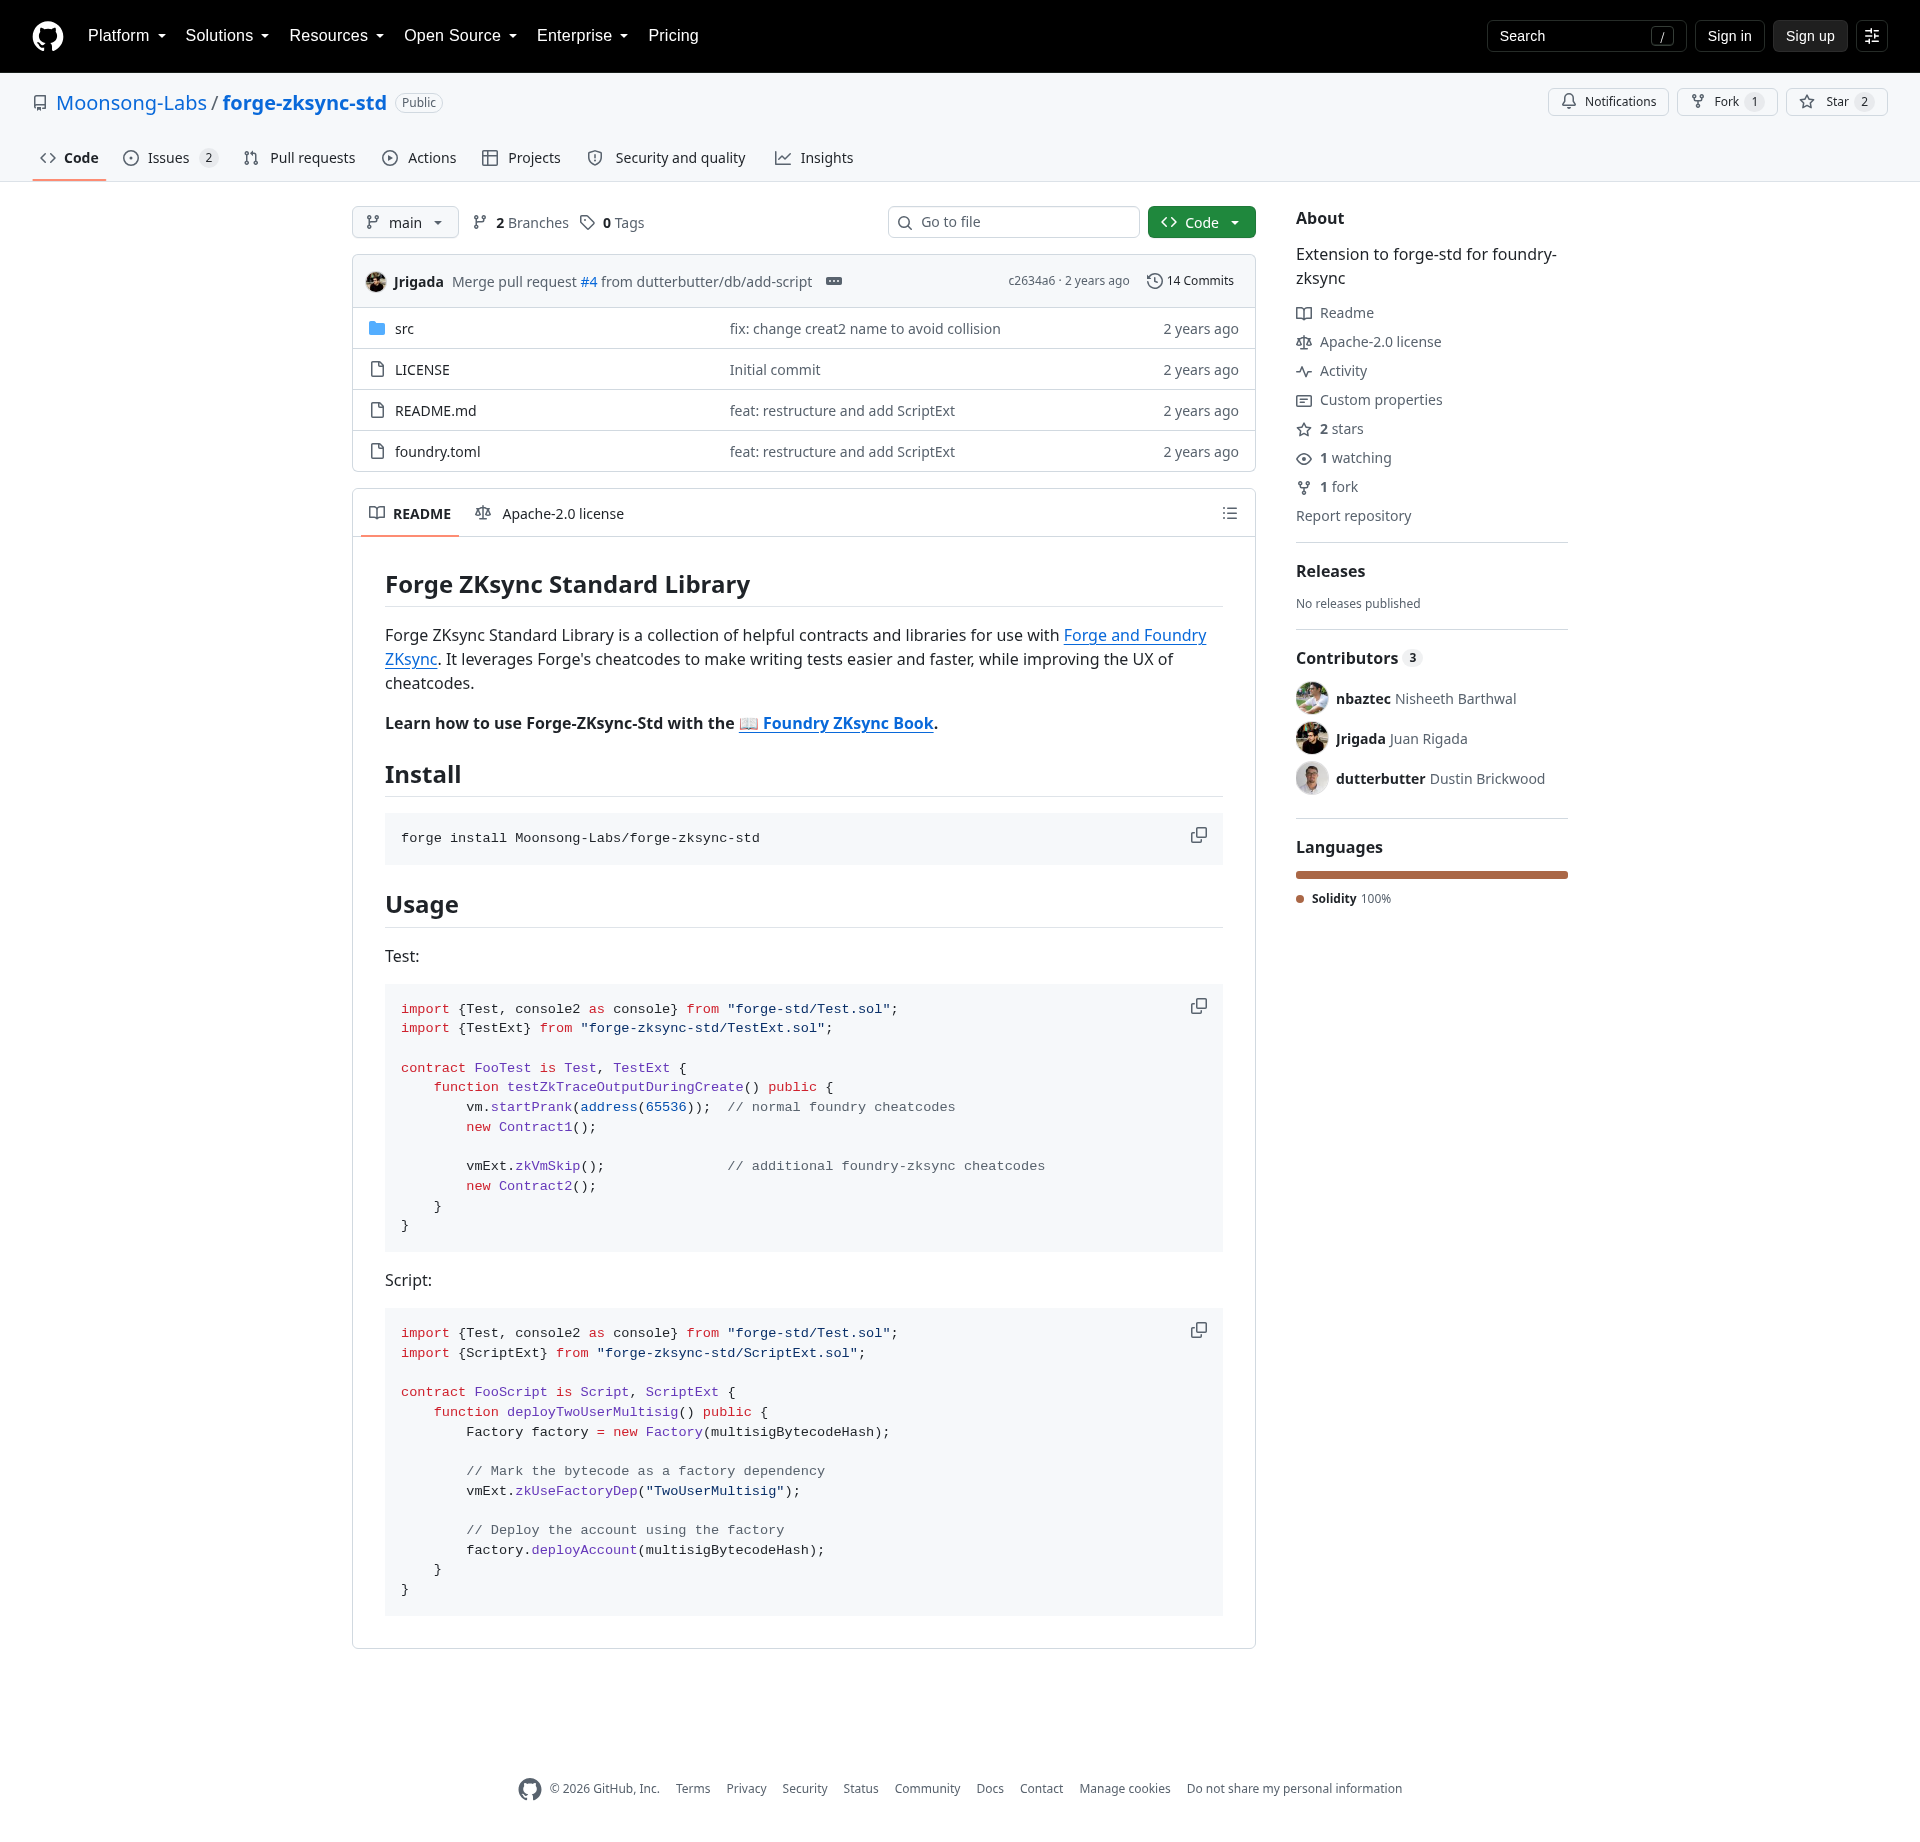Focus the header Search box
Screen dimensions: 1920x1842
point(1587,36)
